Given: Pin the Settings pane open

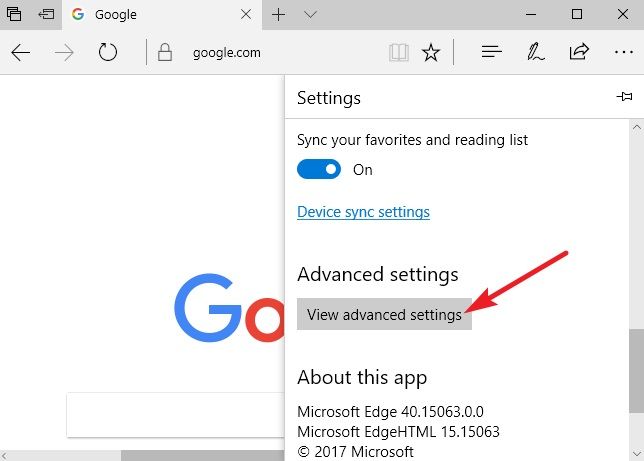Looking at the screenshot, I should pyautogui.click(x=625, y=97).
